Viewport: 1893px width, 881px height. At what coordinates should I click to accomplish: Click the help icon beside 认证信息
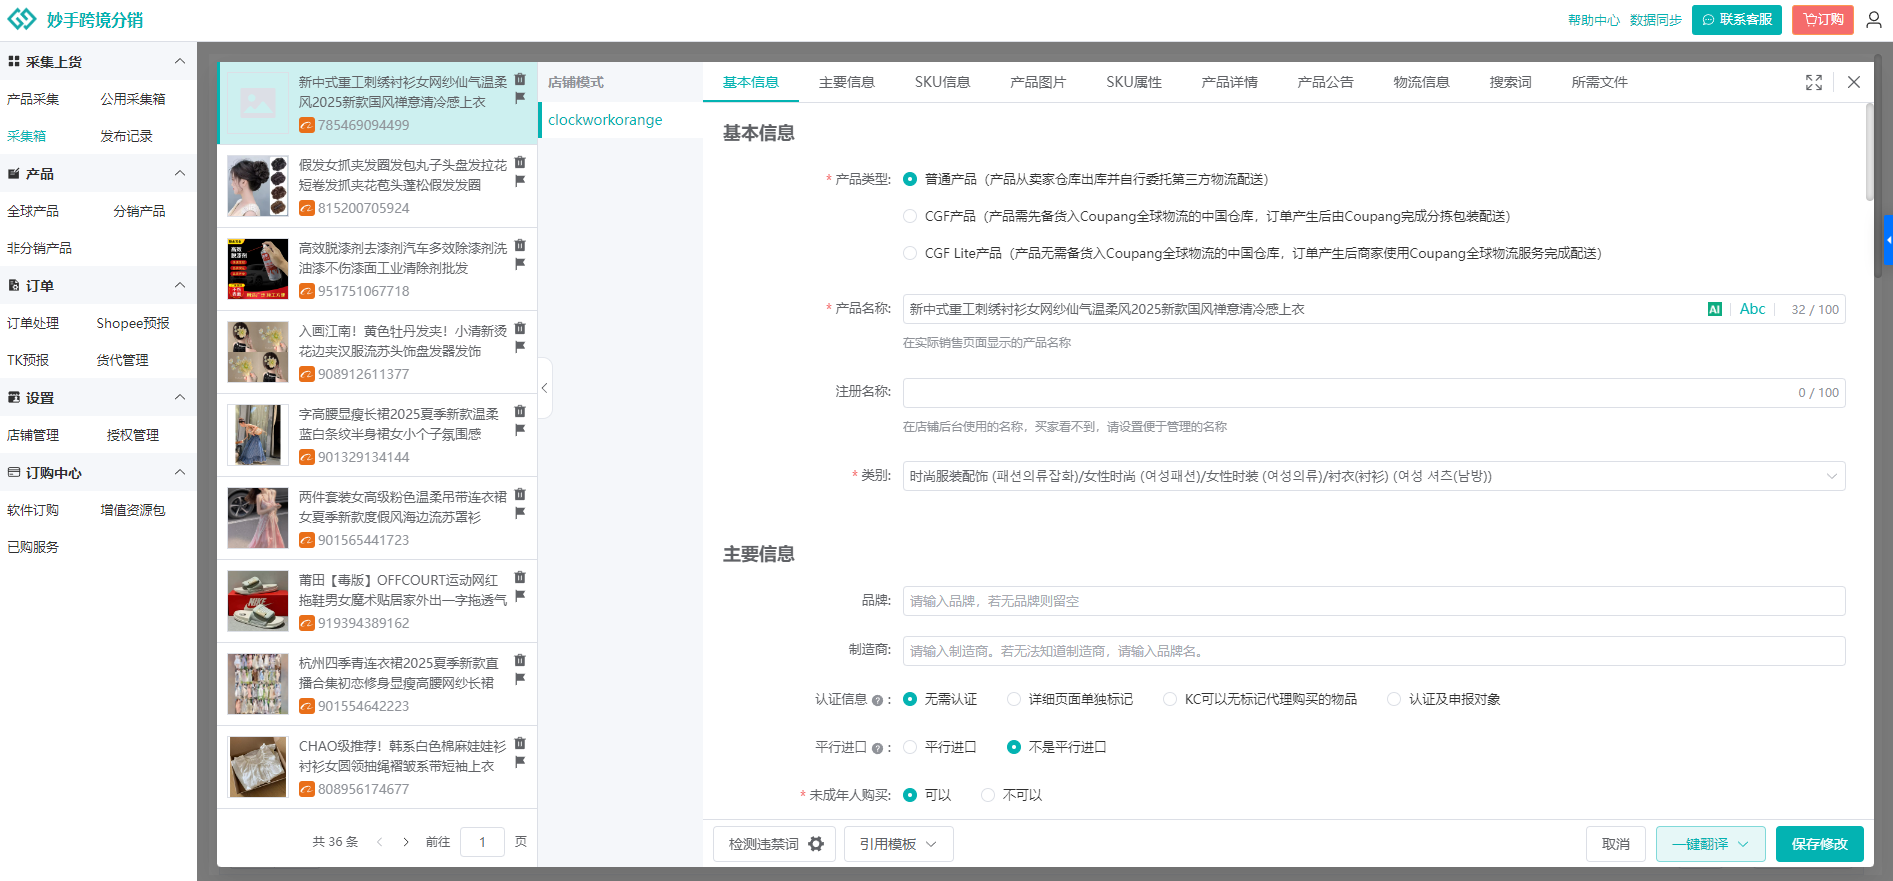tap(877, 700)
